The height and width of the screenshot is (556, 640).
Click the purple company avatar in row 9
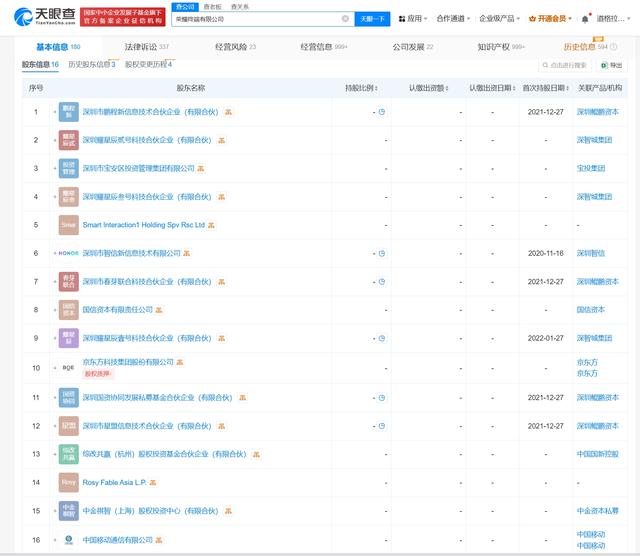(x=69, y=338)
